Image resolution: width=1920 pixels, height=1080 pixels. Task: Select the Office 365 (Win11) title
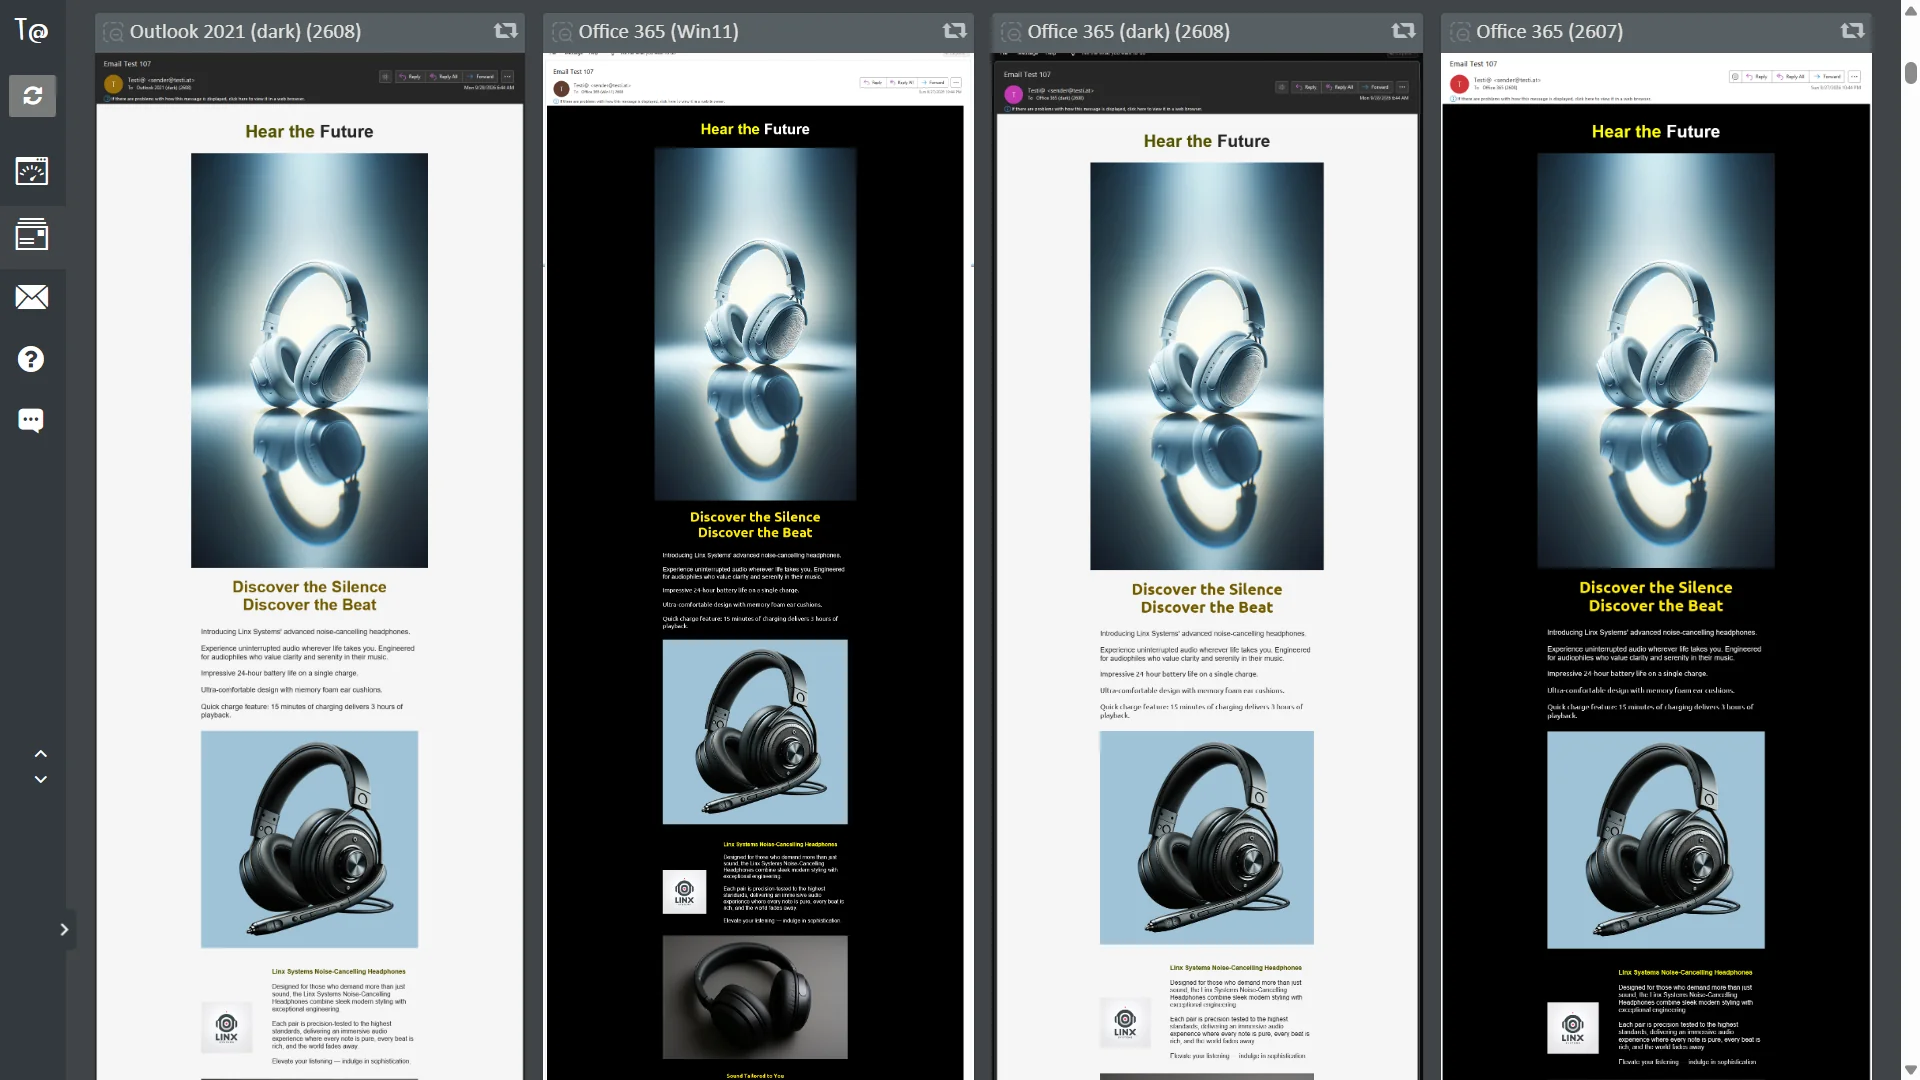coord(658,31)
